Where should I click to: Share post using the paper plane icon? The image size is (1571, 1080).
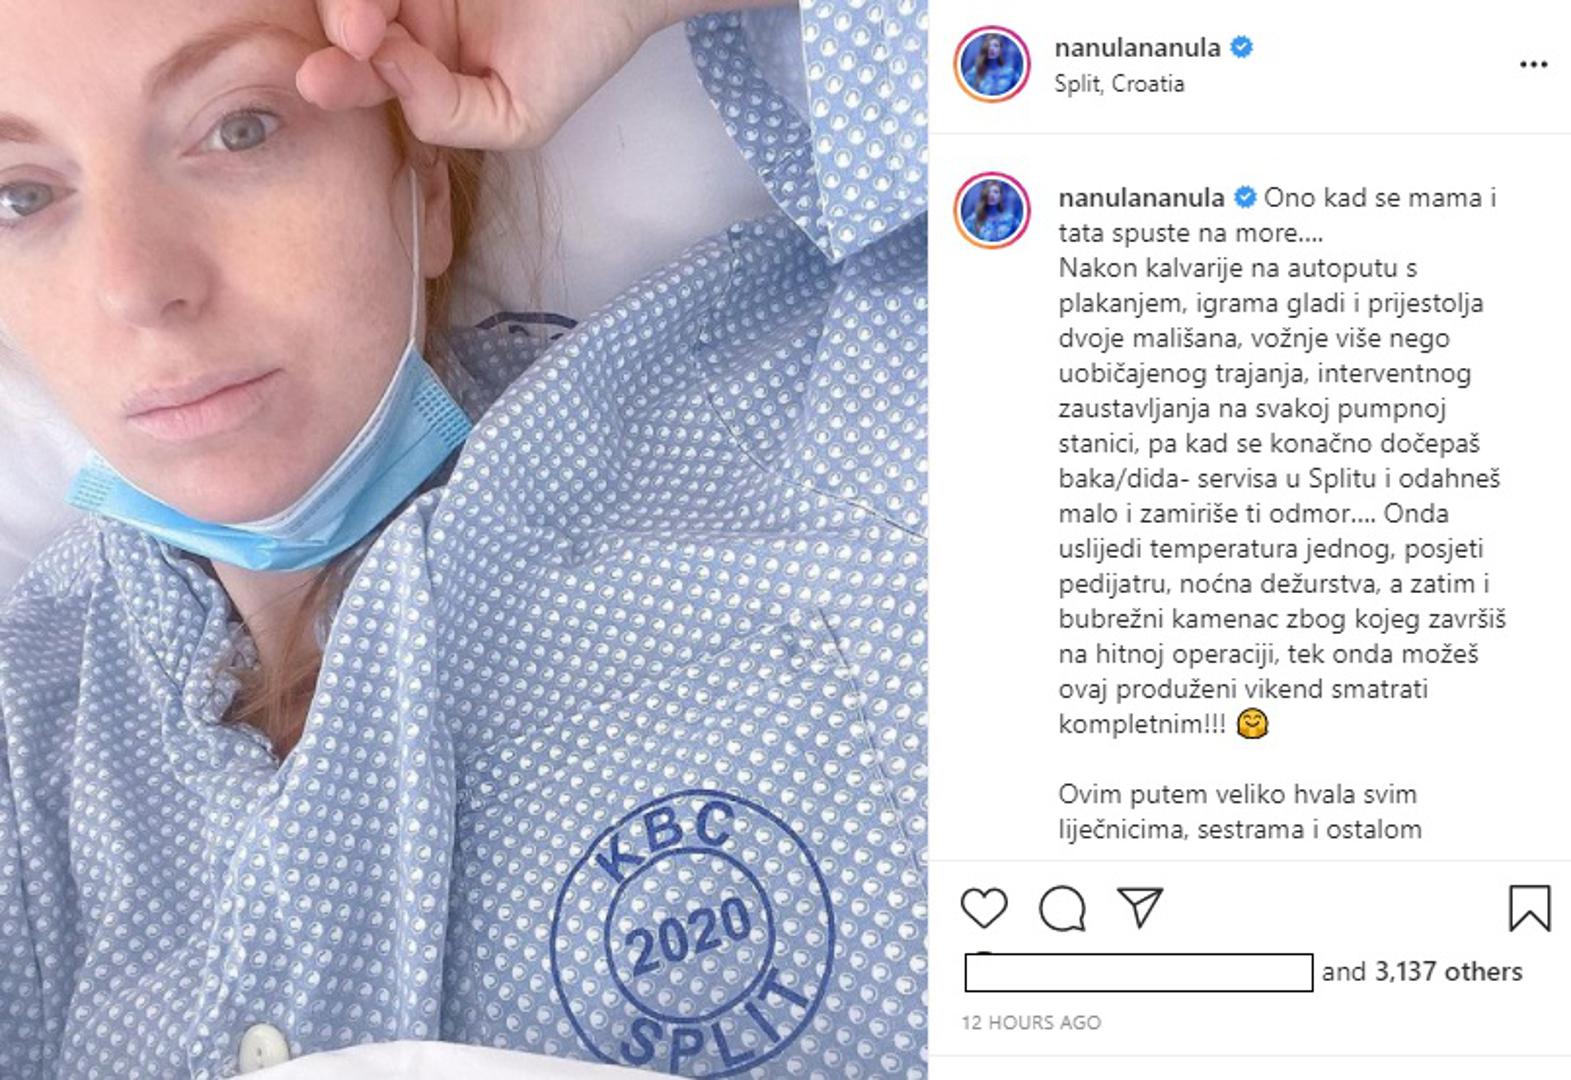[1141, 907]
